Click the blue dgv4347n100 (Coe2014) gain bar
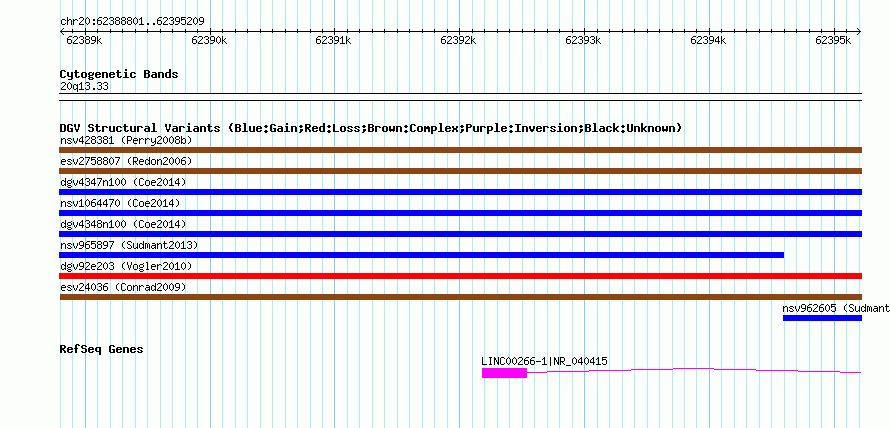This screenshot has width=890, height=428. (460, 192)
